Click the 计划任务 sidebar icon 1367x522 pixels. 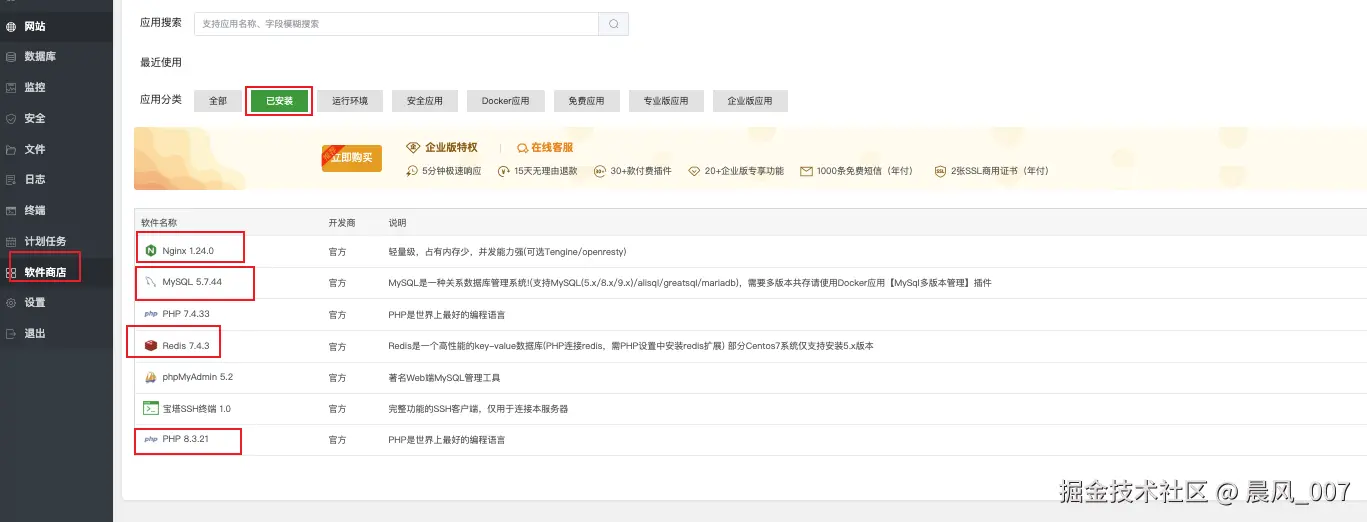coord(11,241)
